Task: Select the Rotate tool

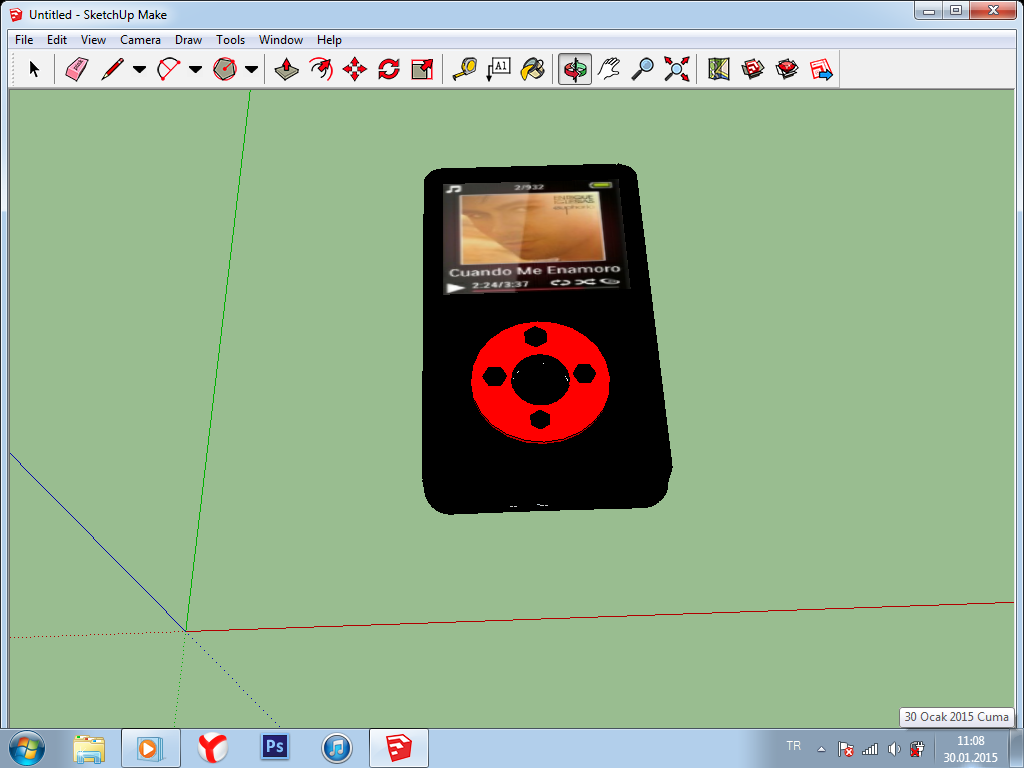Action: (x=389, y=69)
